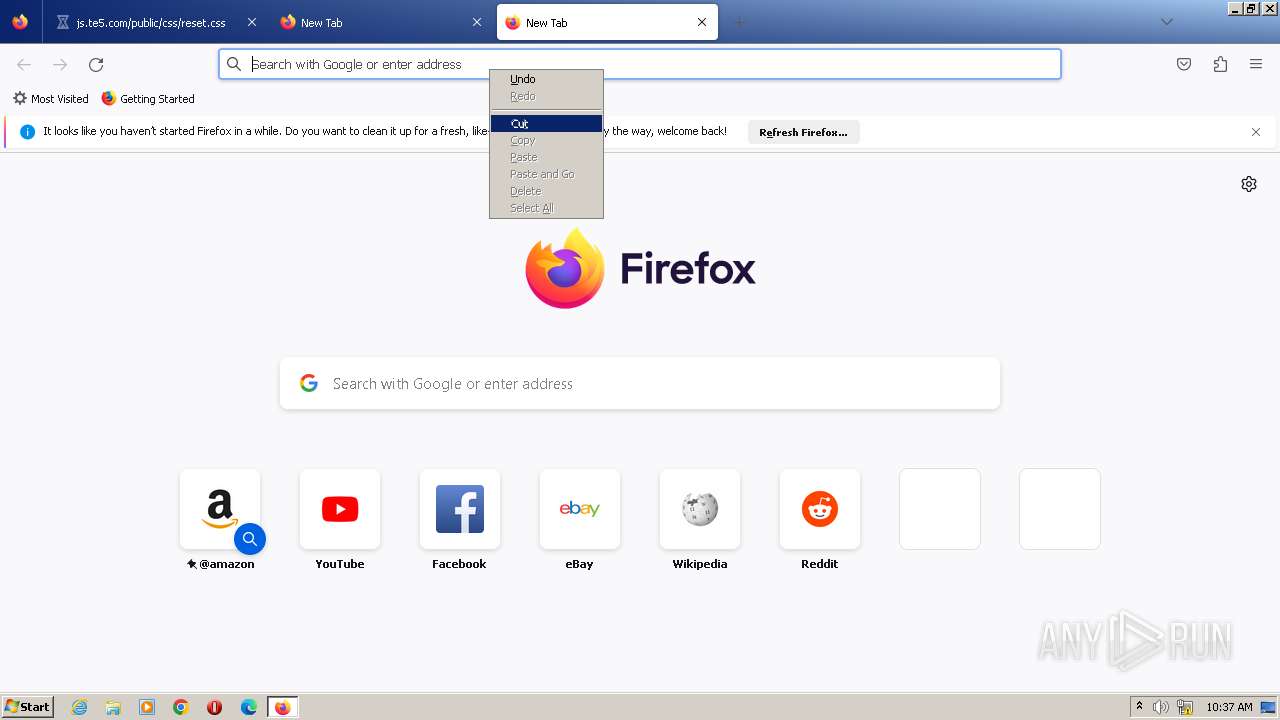Click the Firefox View icon in tab bar
This screenshot has width=1280, height=720.
coord(20,22)
